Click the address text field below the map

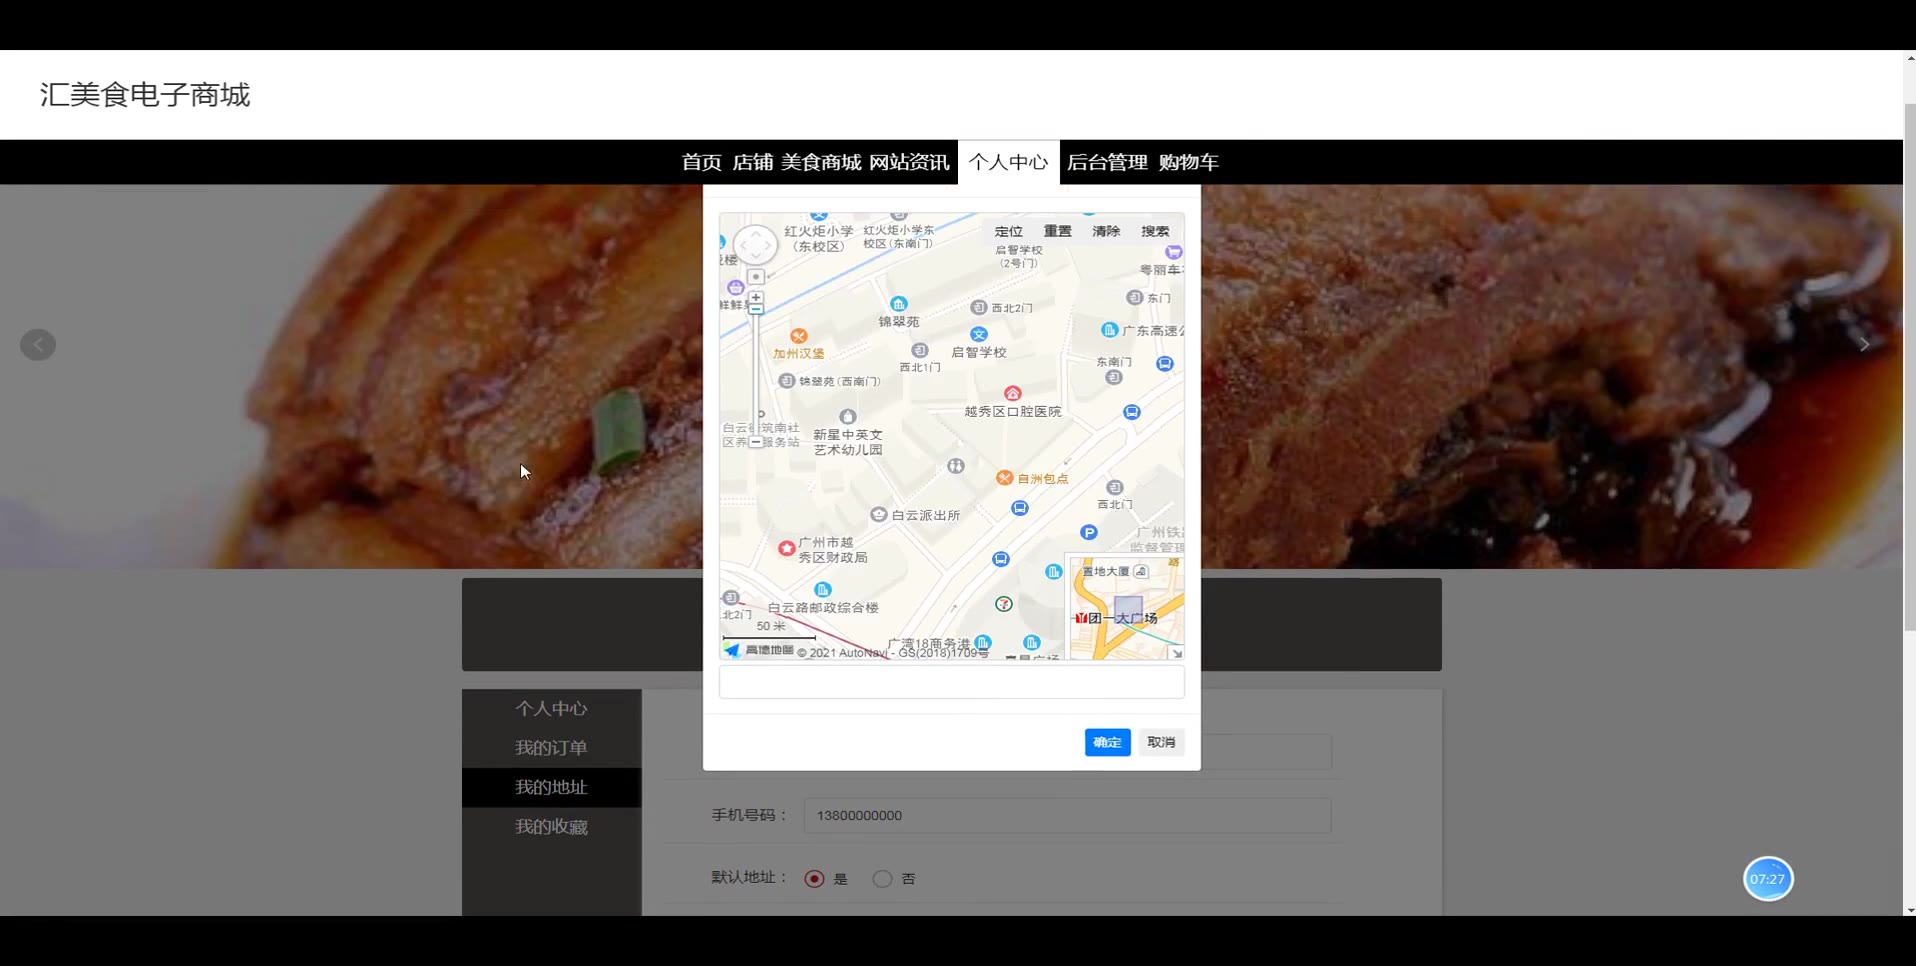pyautogui.click(x=951, y=682)
